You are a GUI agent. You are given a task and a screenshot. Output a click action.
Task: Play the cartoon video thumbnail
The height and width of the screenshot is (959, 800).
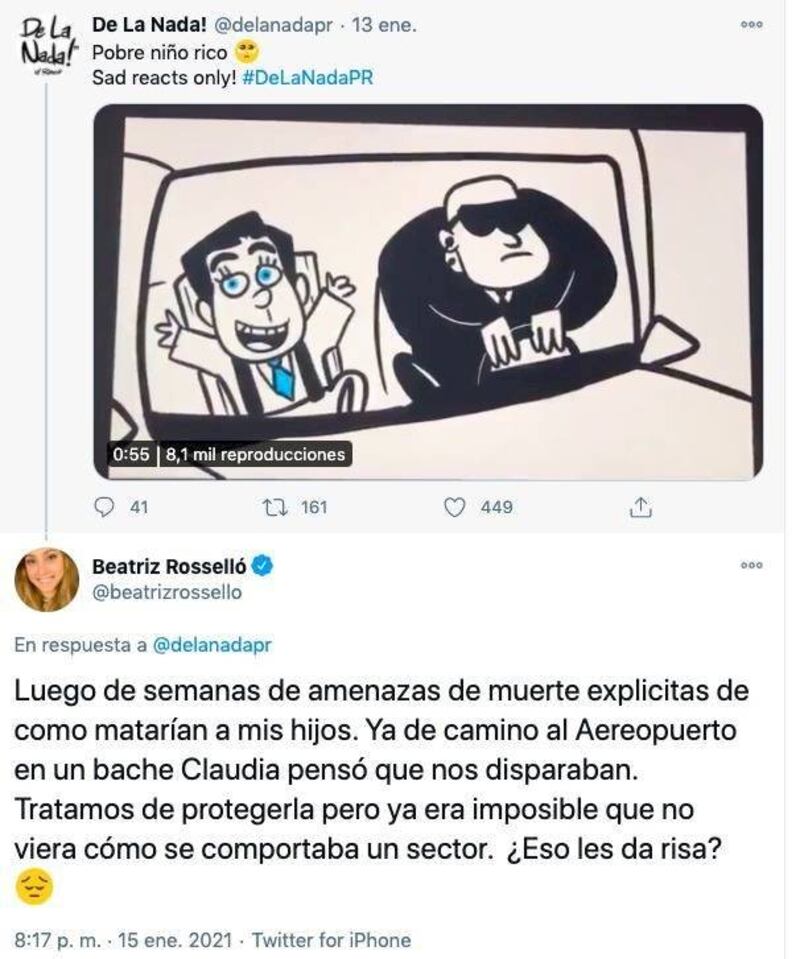(x=428, y=291)
